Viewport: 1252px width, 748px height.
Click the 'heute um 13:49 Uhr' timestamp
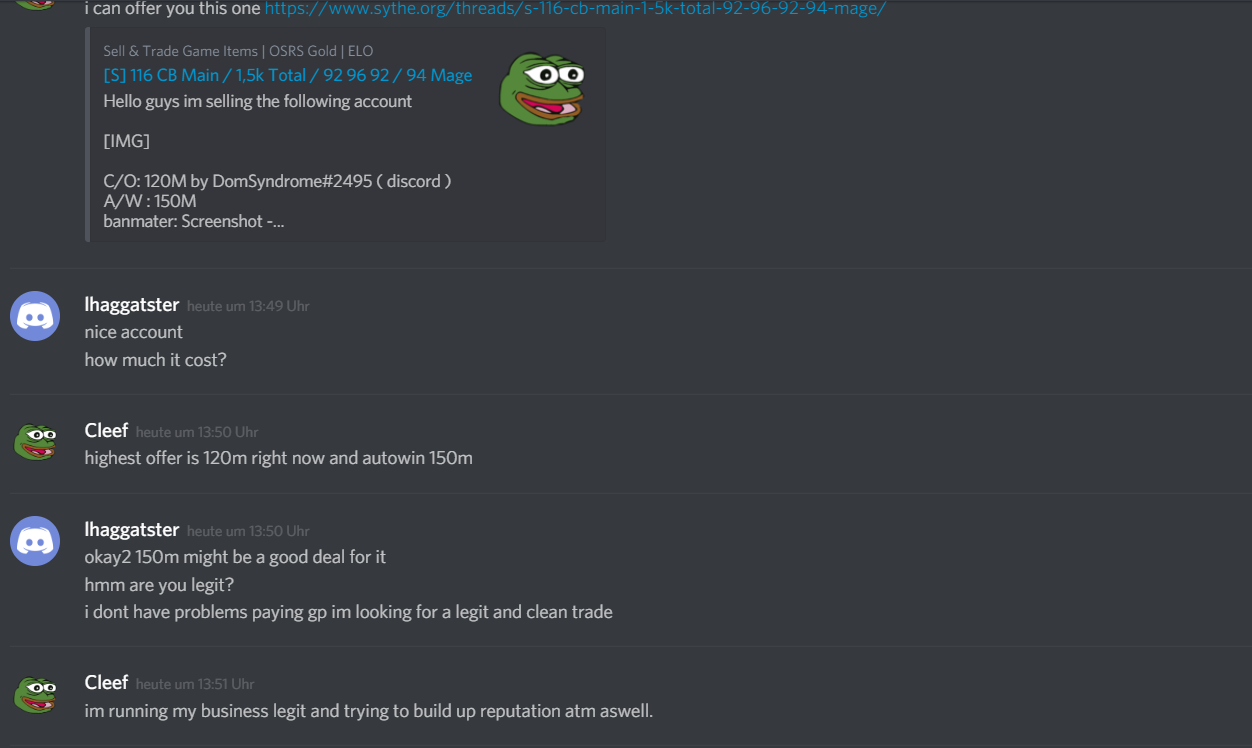pyautogui.click(x=248, y=306)
